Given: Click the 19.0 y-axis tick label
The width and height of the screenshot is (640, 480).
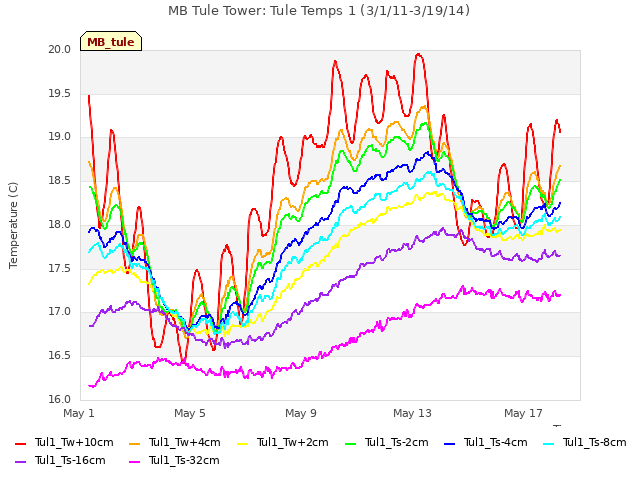Looking at the screenshot, I should 60,137.
